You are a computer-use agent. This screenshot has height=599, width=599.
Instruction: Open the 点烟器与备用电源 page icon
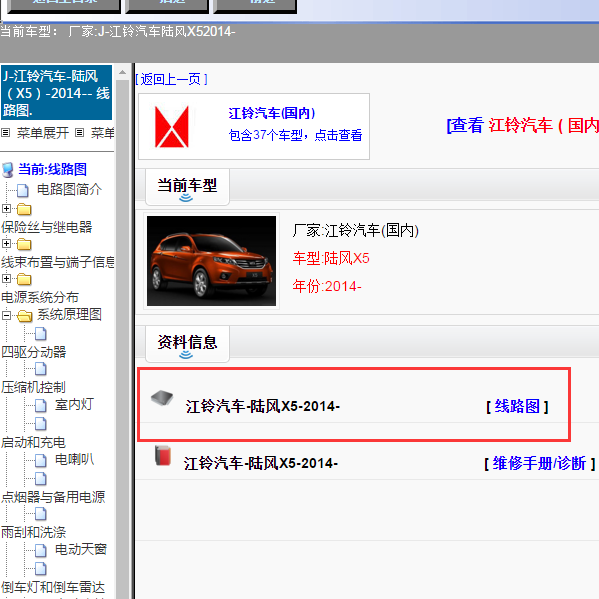coord(40,479)
